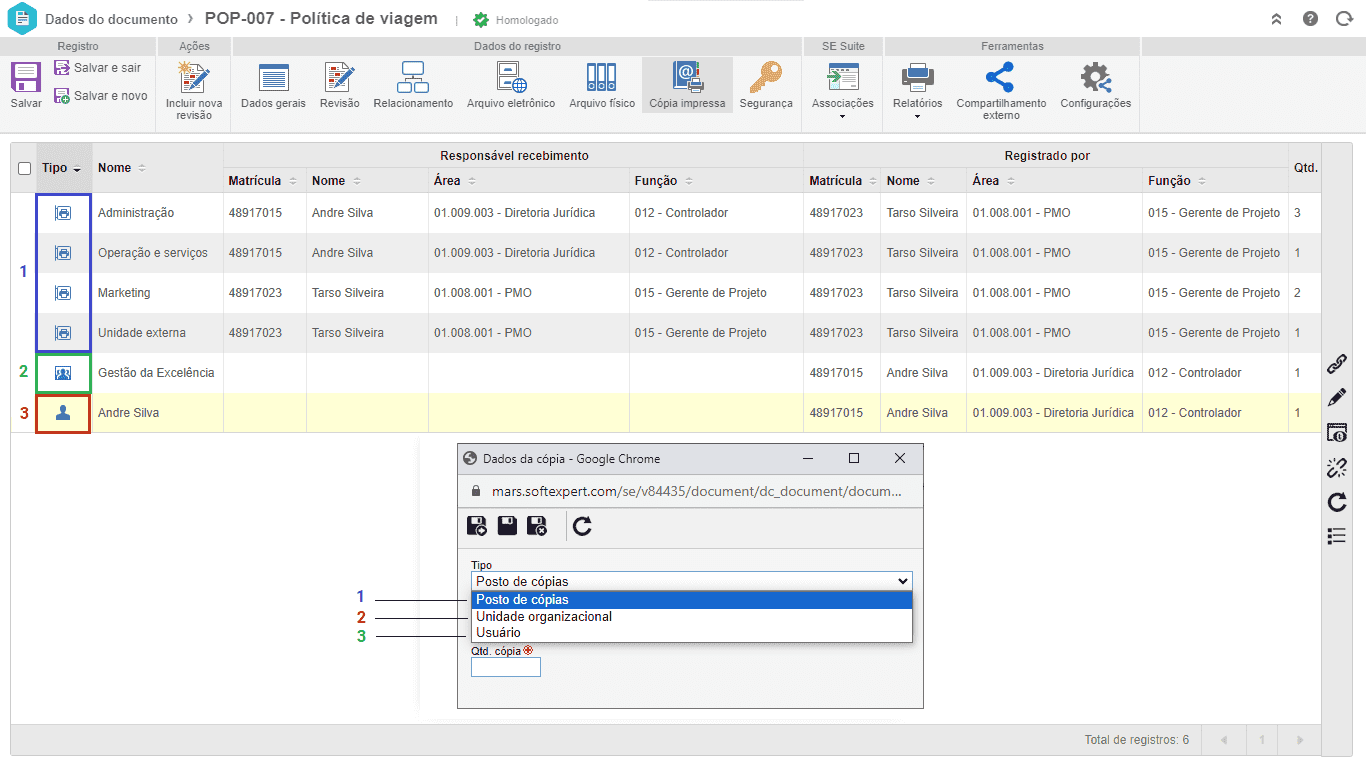Screen dimensions: 1366x765
Task: Click the Qtd. cópia input field
Action: [505, 667]
